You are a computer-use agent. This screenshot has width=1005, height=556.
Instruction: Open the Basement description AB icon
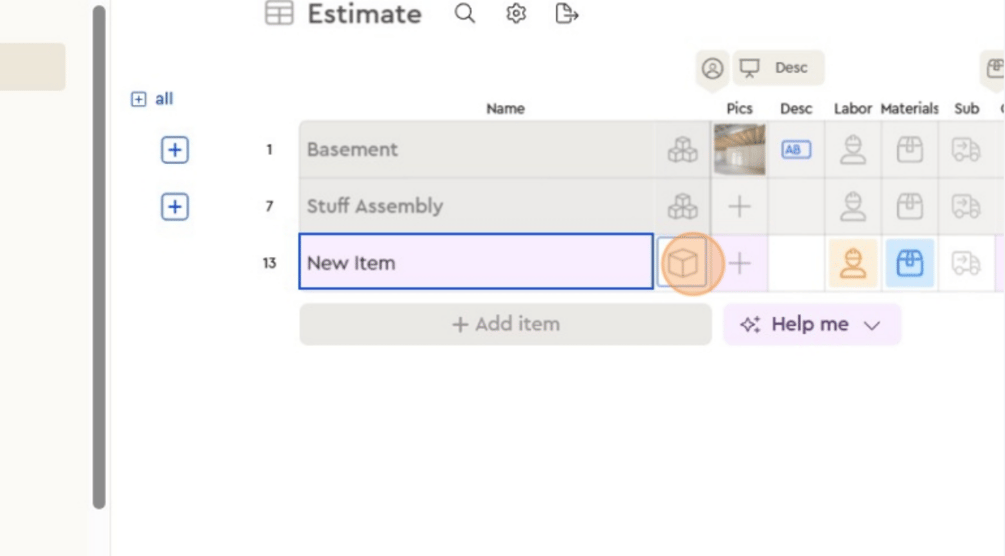coord(796,149)
